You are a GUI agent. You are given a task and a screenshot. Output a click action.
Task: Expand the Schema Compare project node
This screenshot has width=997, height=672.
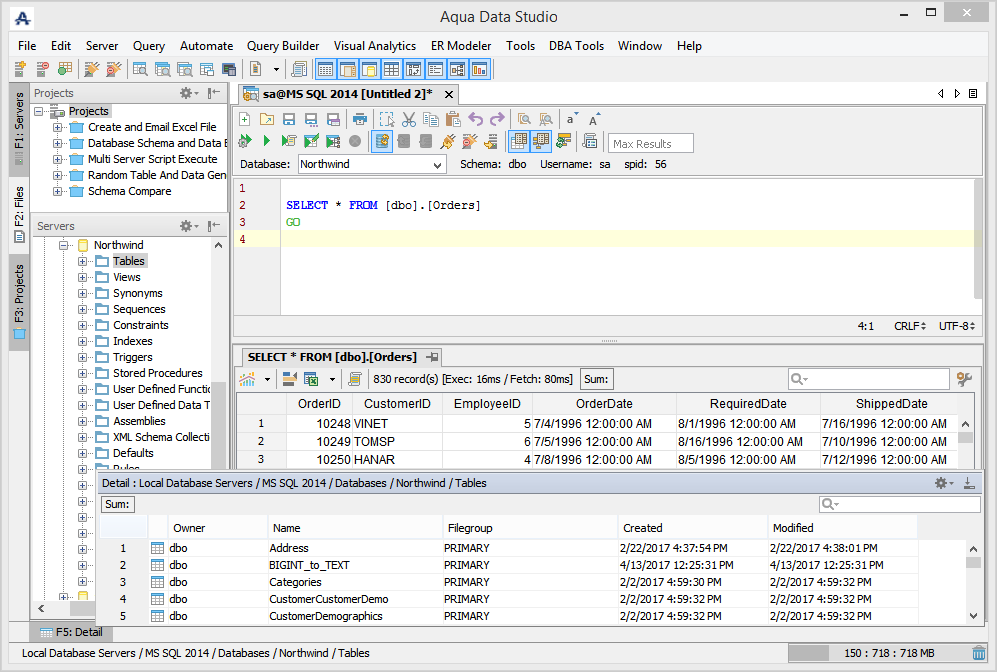point(58,191)
